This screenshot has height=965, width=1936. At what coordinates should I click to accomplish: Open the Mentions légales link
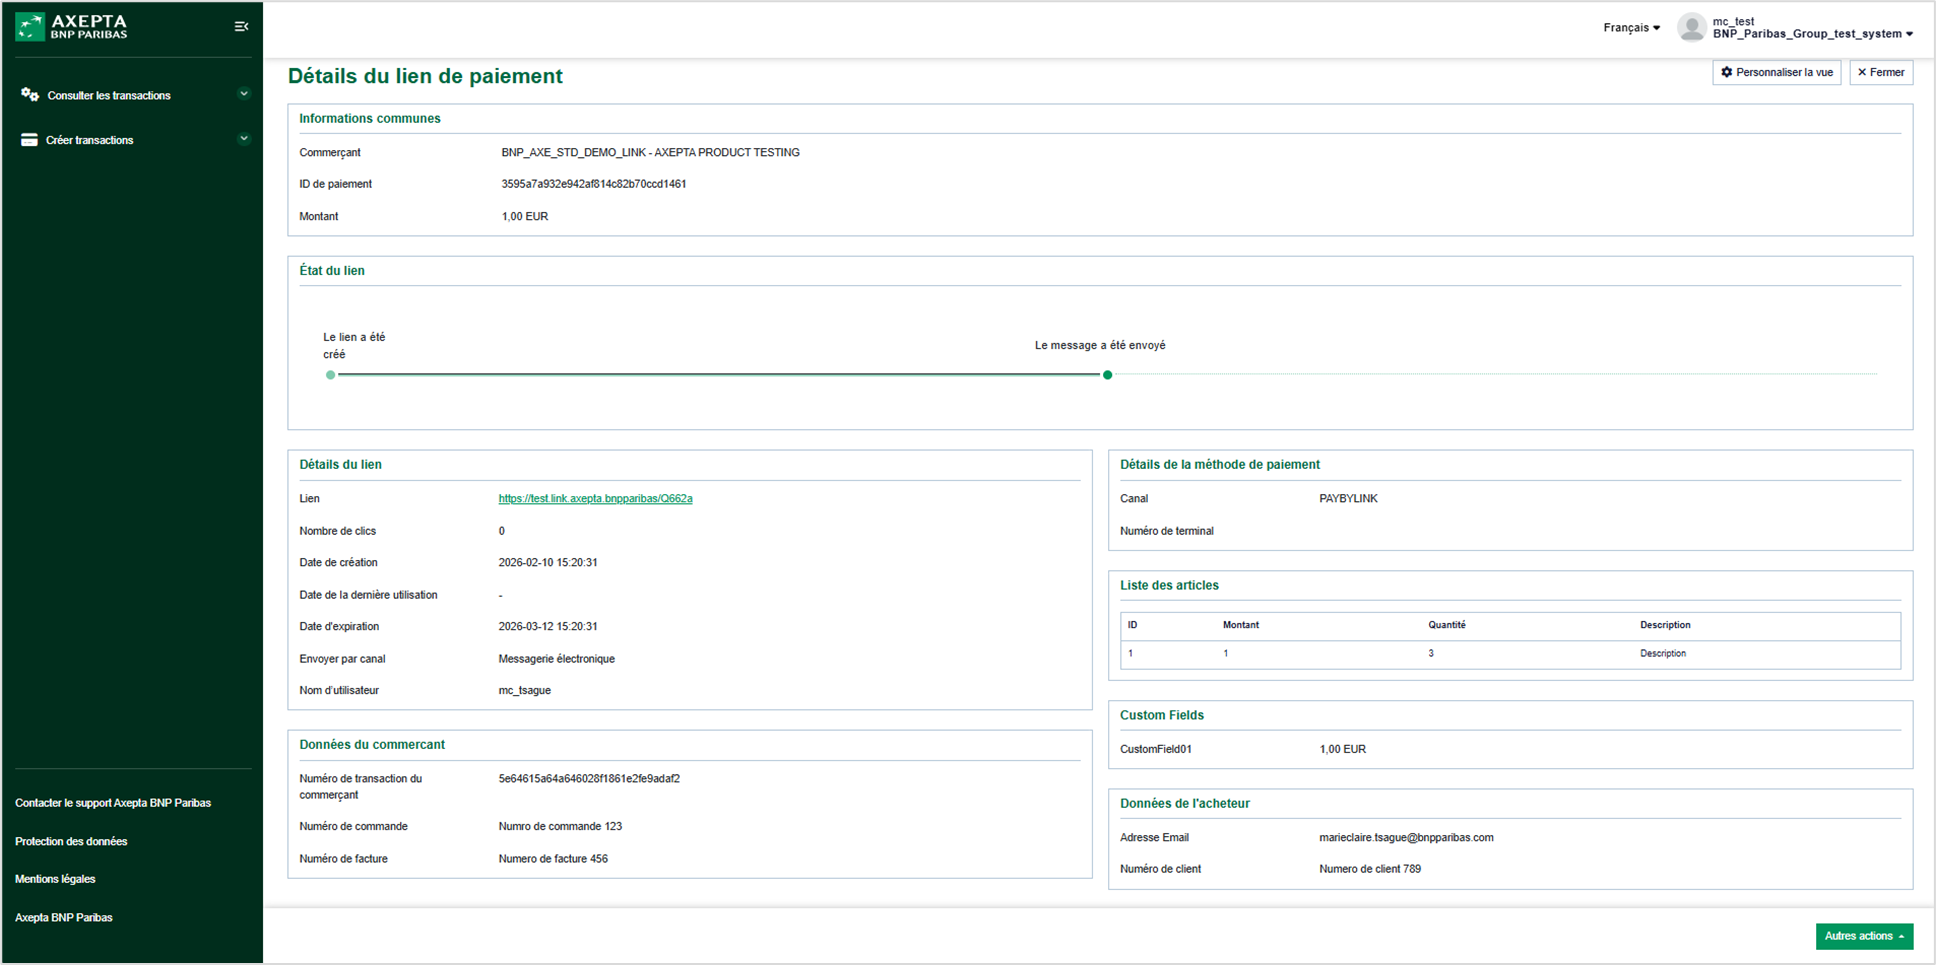point(55,879)
